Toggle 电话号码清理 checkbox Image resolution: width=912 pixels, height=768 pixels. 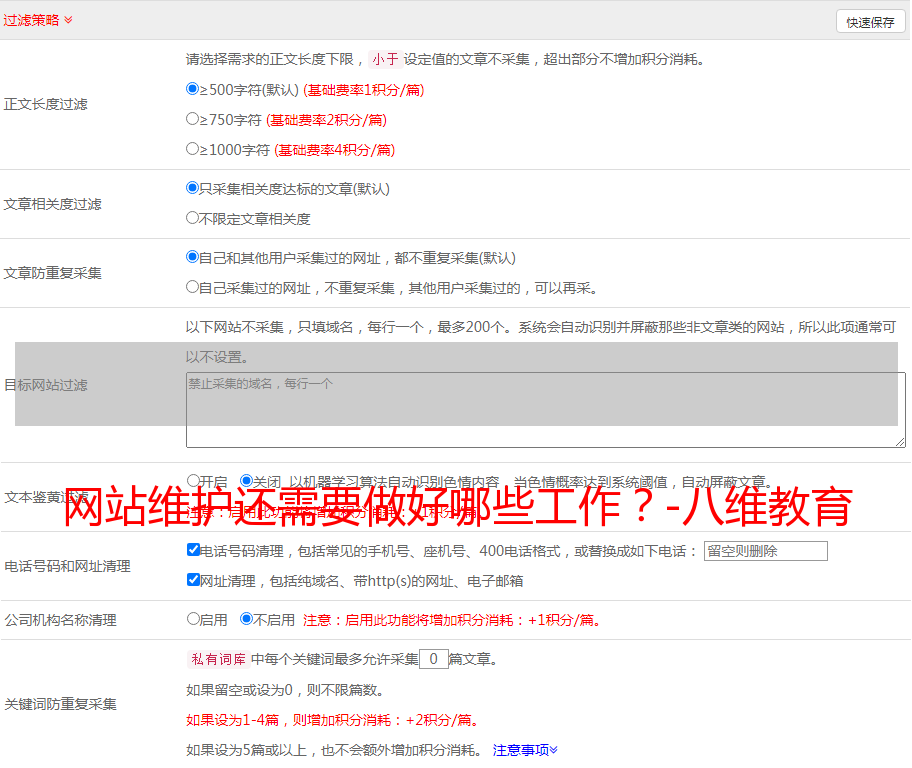[x=194, y=550]
